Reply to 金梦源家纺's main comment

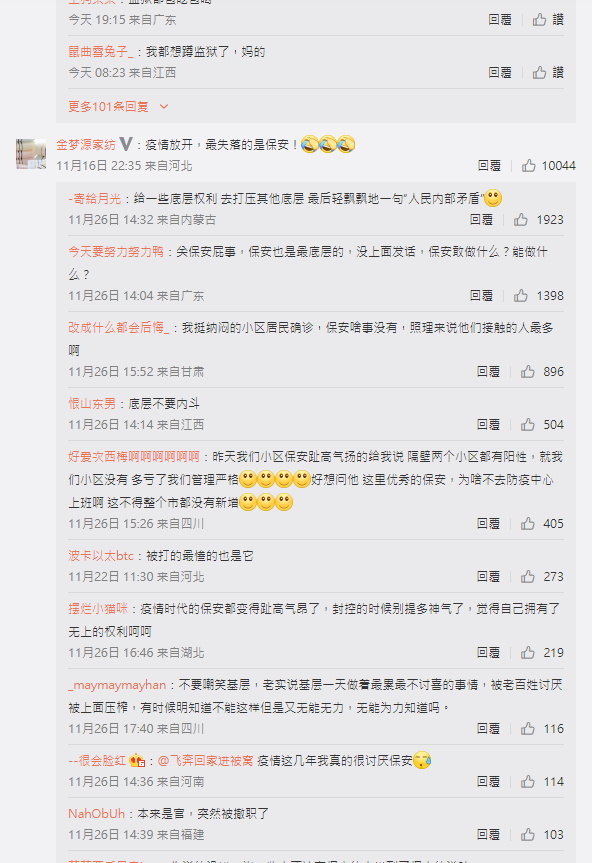point(489,166)
